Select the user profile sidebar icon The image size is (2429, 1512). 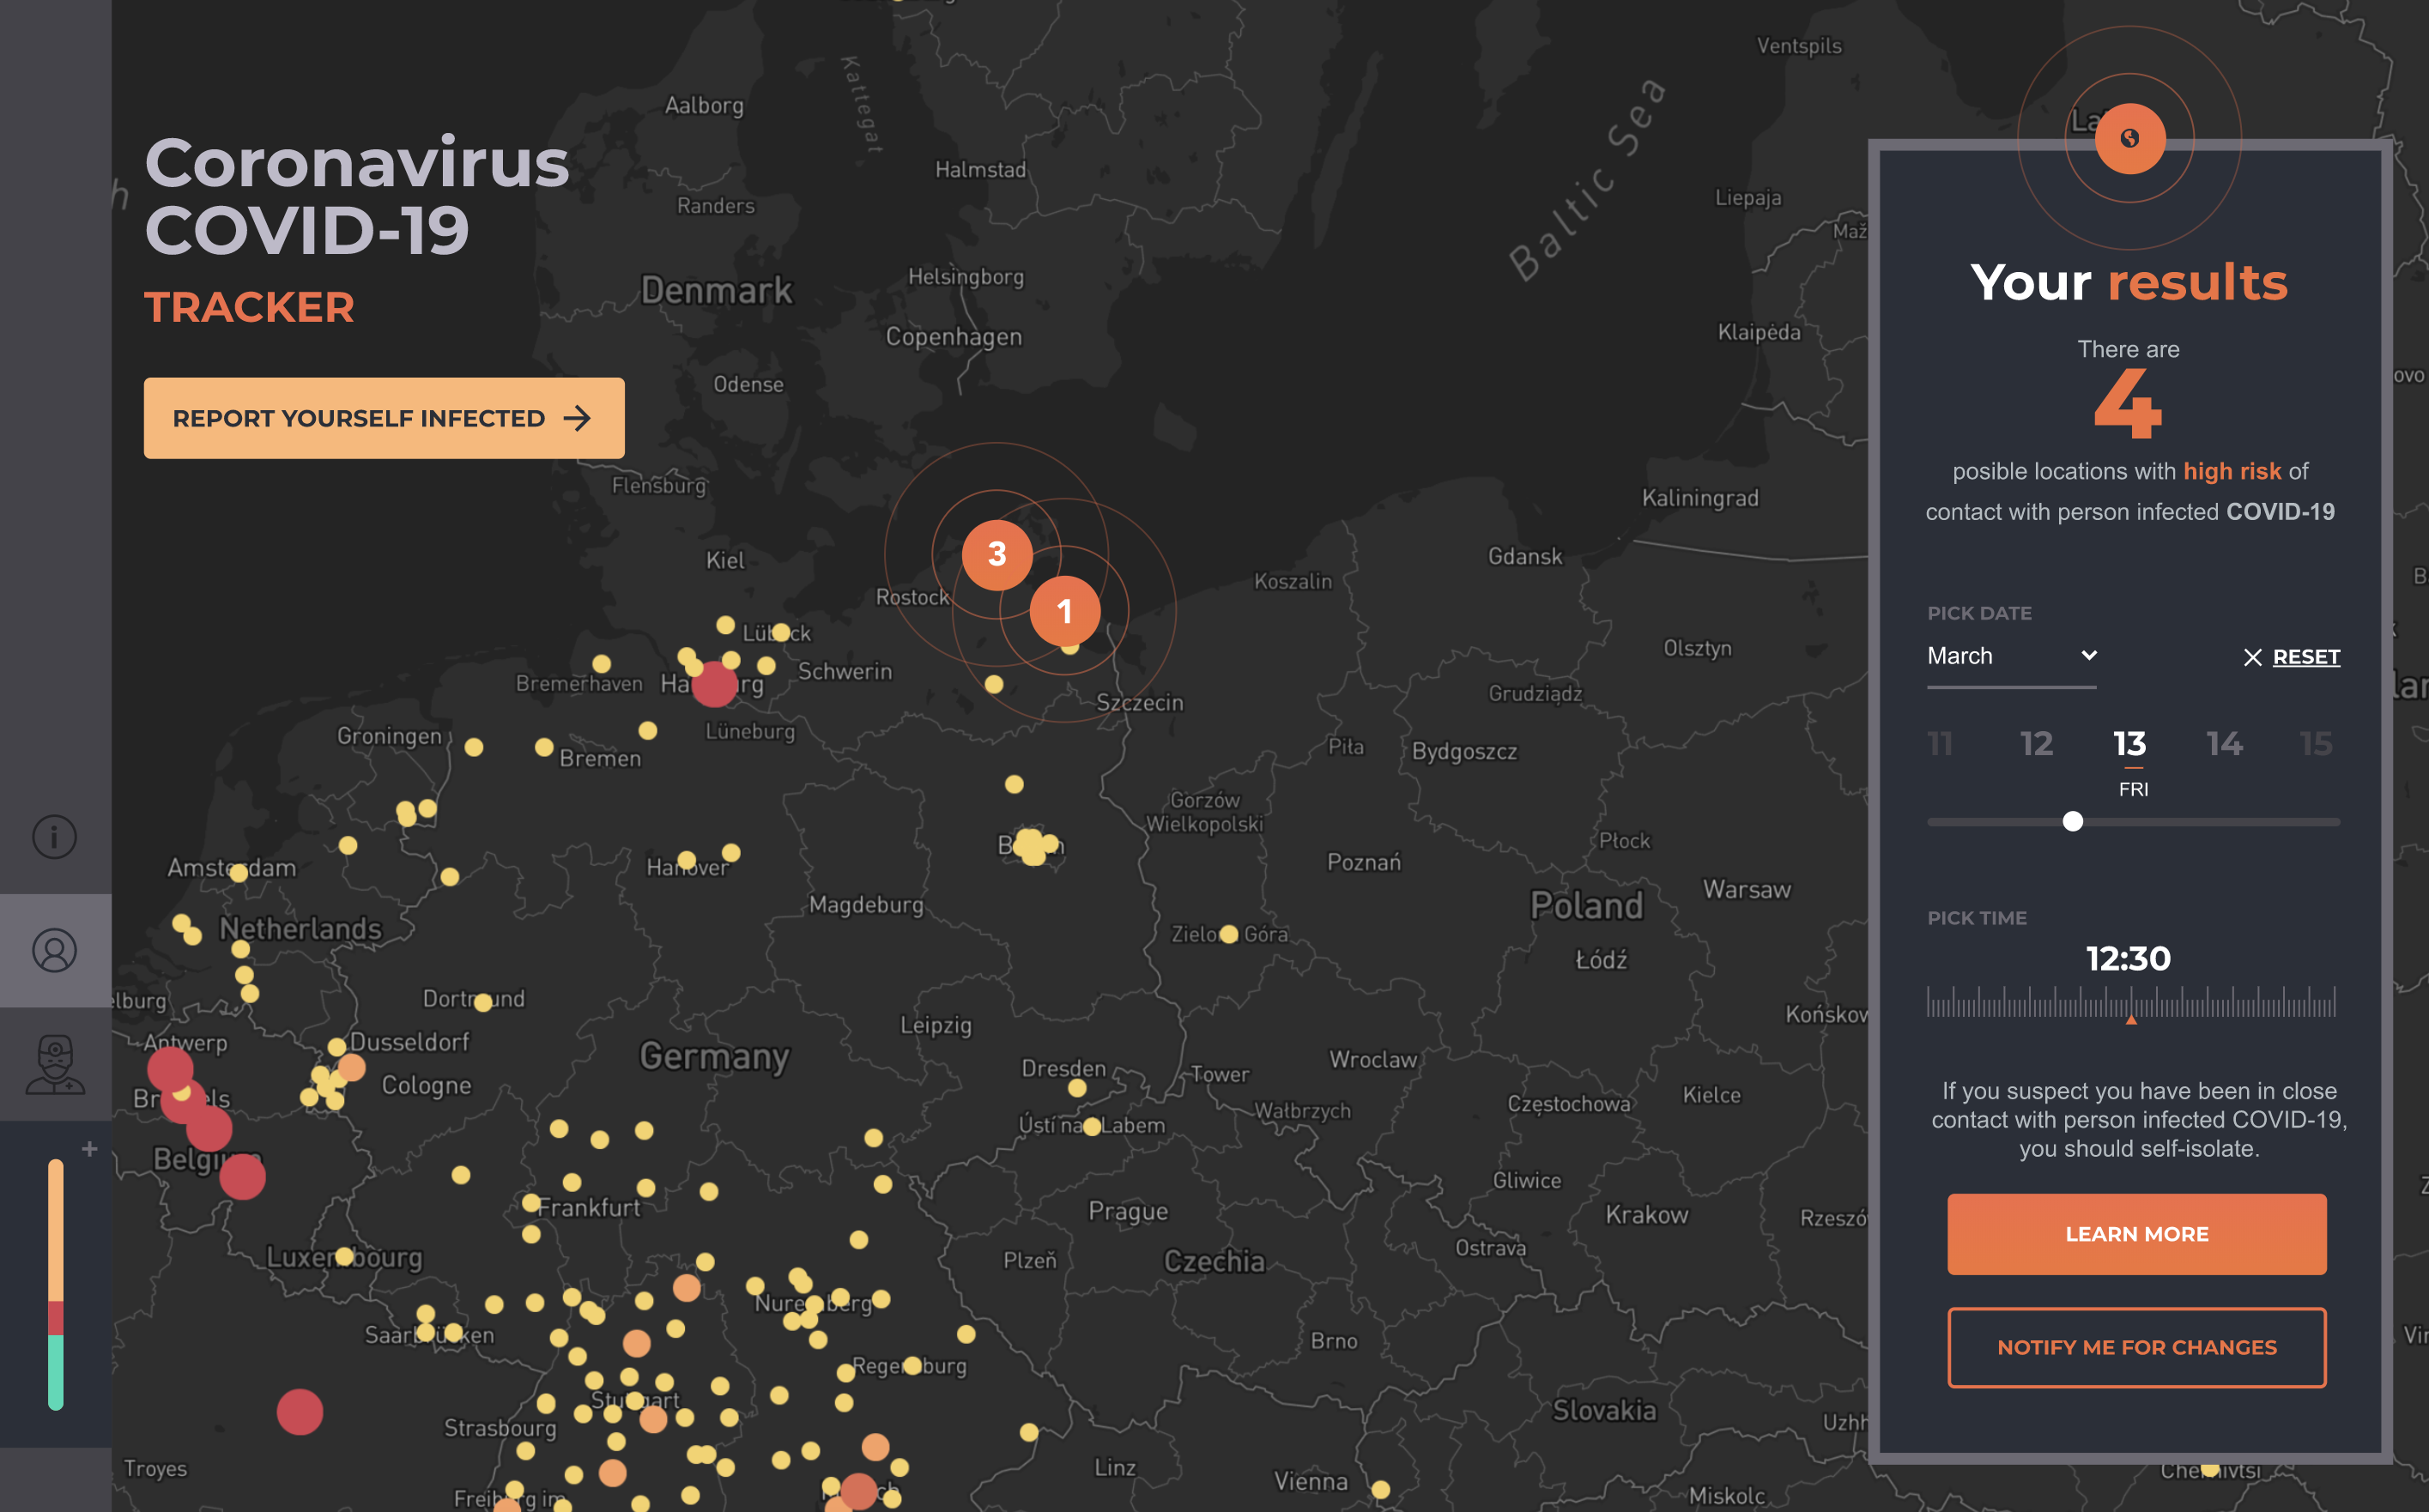(x=54, y=950)
